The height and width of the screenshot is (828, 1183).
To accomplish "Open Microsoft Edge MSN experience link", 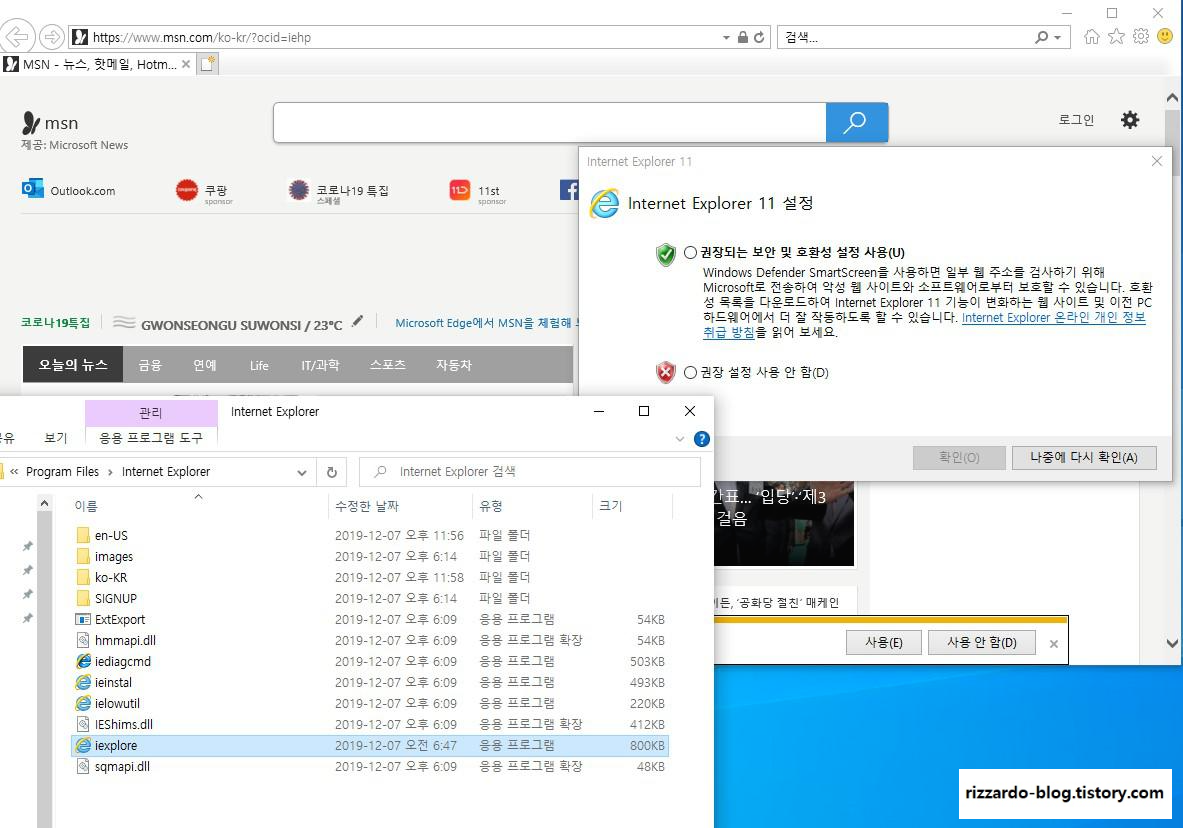I will point(485,323).
